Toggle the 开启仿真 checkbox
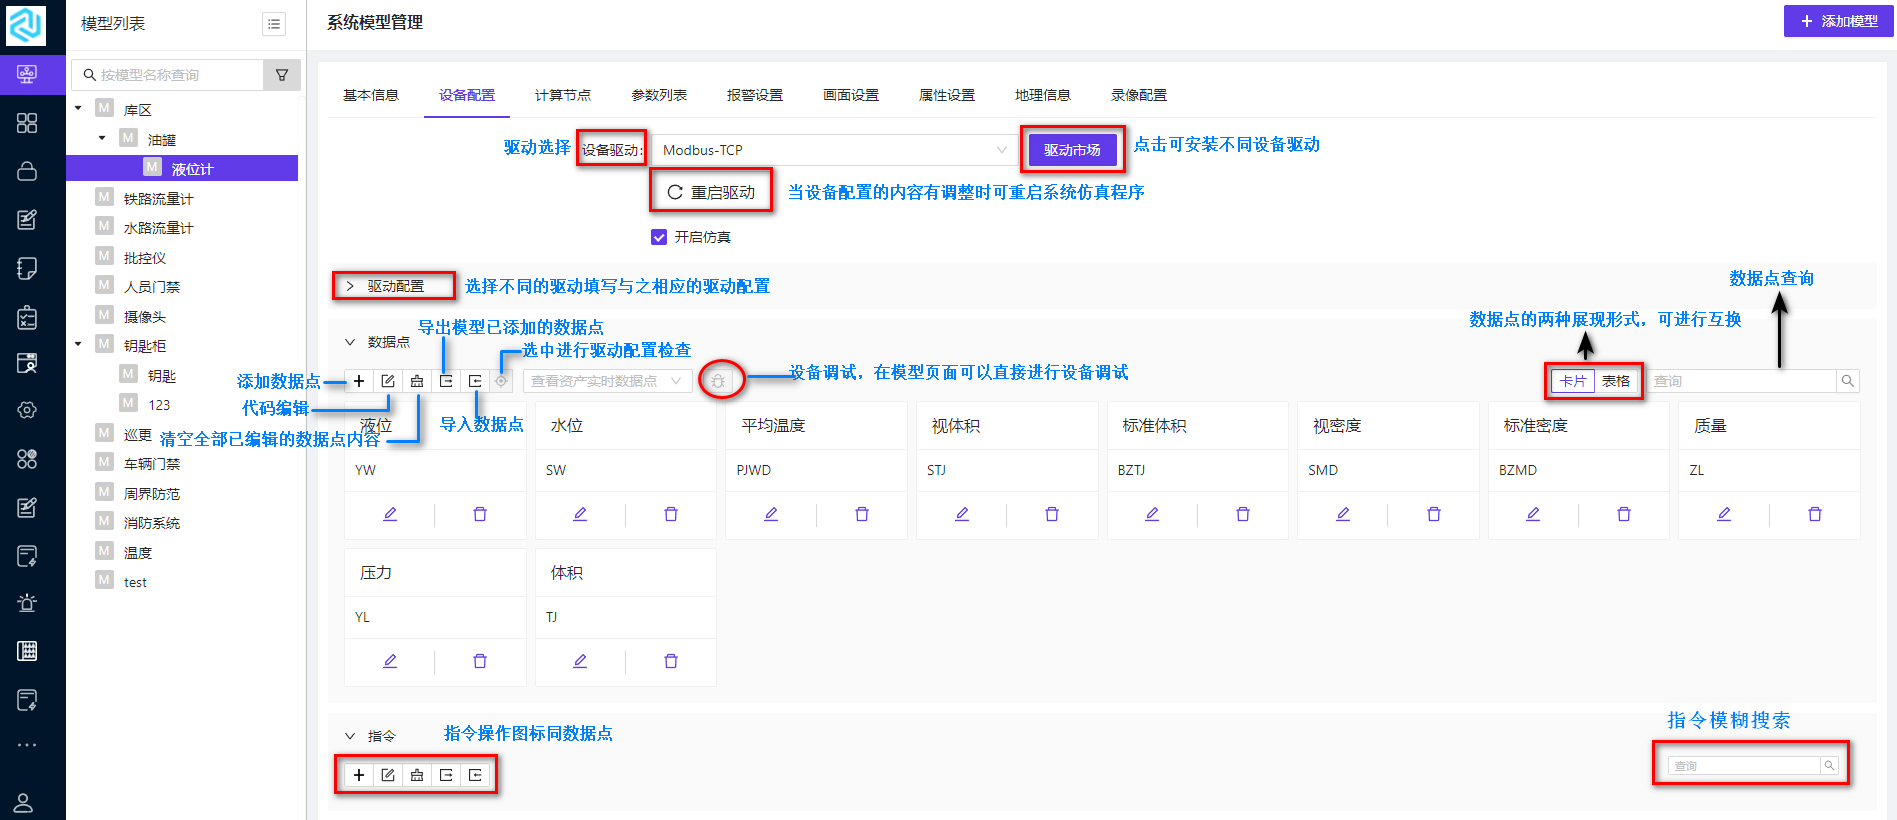Image resolution: width=1897 pixels, height=820 pixels. [x=659, y=237]
